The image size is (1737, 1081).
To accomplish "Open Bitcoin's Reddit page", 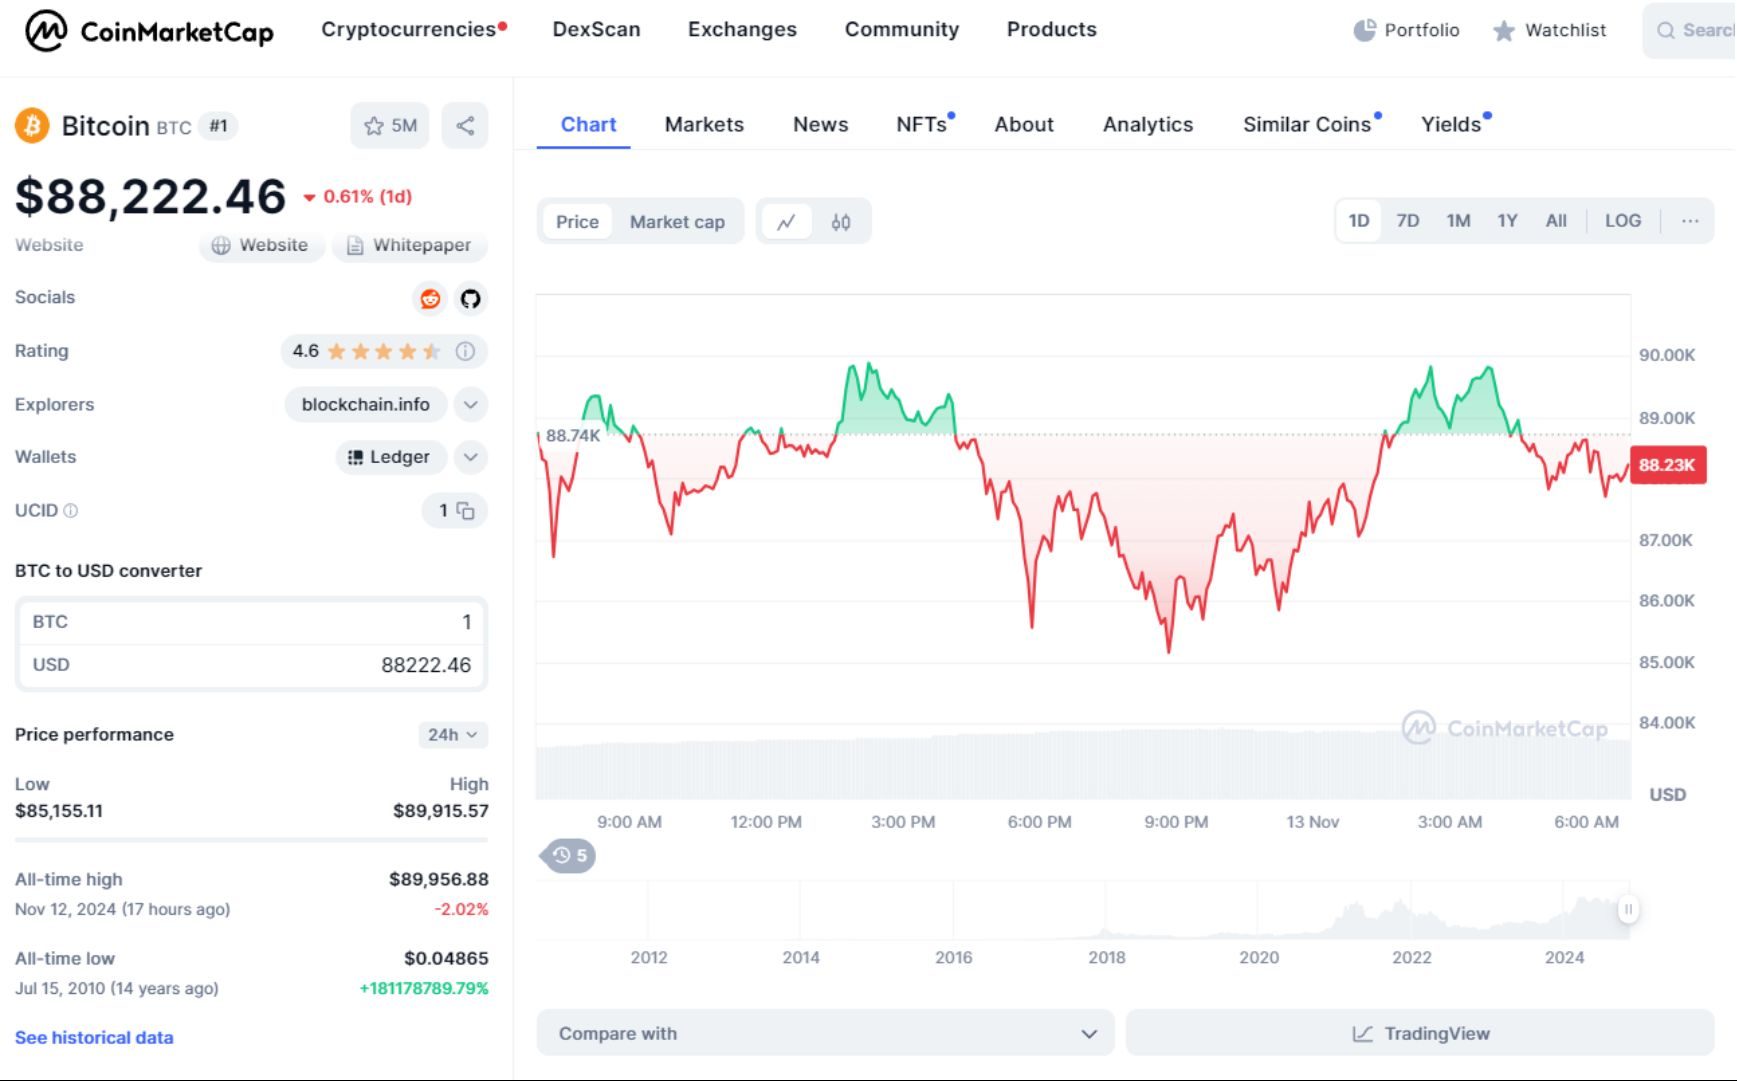I will (x=429, y=298).
